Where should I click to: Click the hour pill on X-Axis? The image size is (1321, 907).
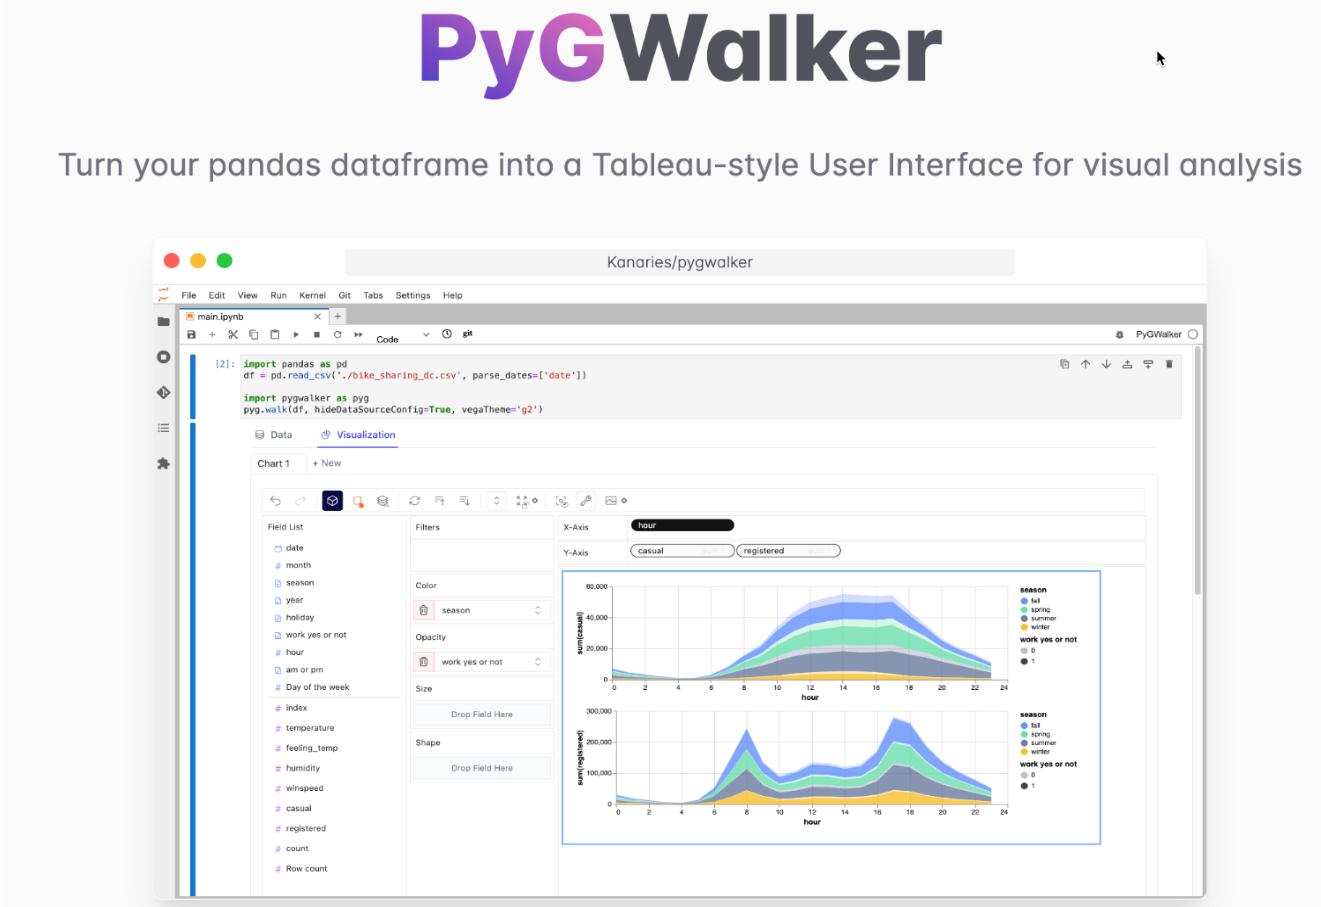(x=682, y=525)
